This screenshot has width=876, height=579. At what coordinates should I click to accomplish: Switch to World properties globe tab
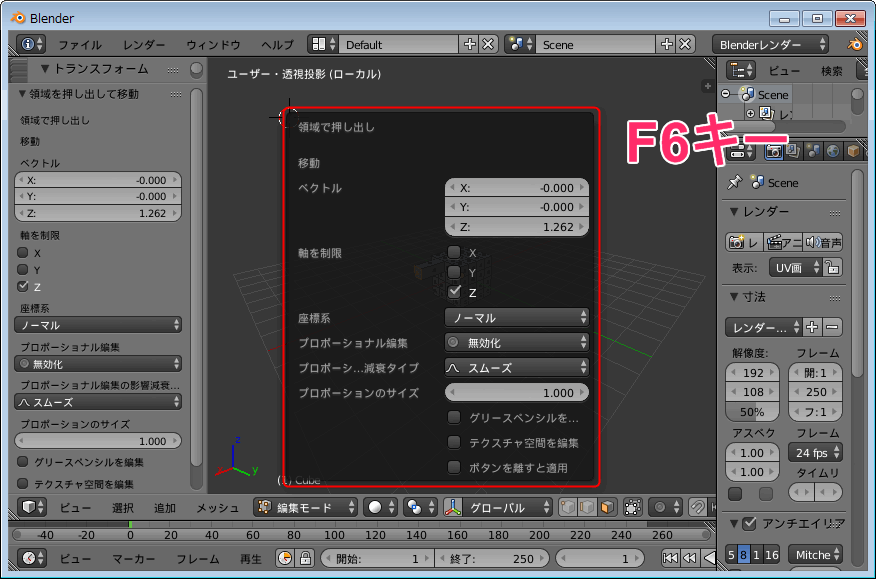[x=833, y=151]
